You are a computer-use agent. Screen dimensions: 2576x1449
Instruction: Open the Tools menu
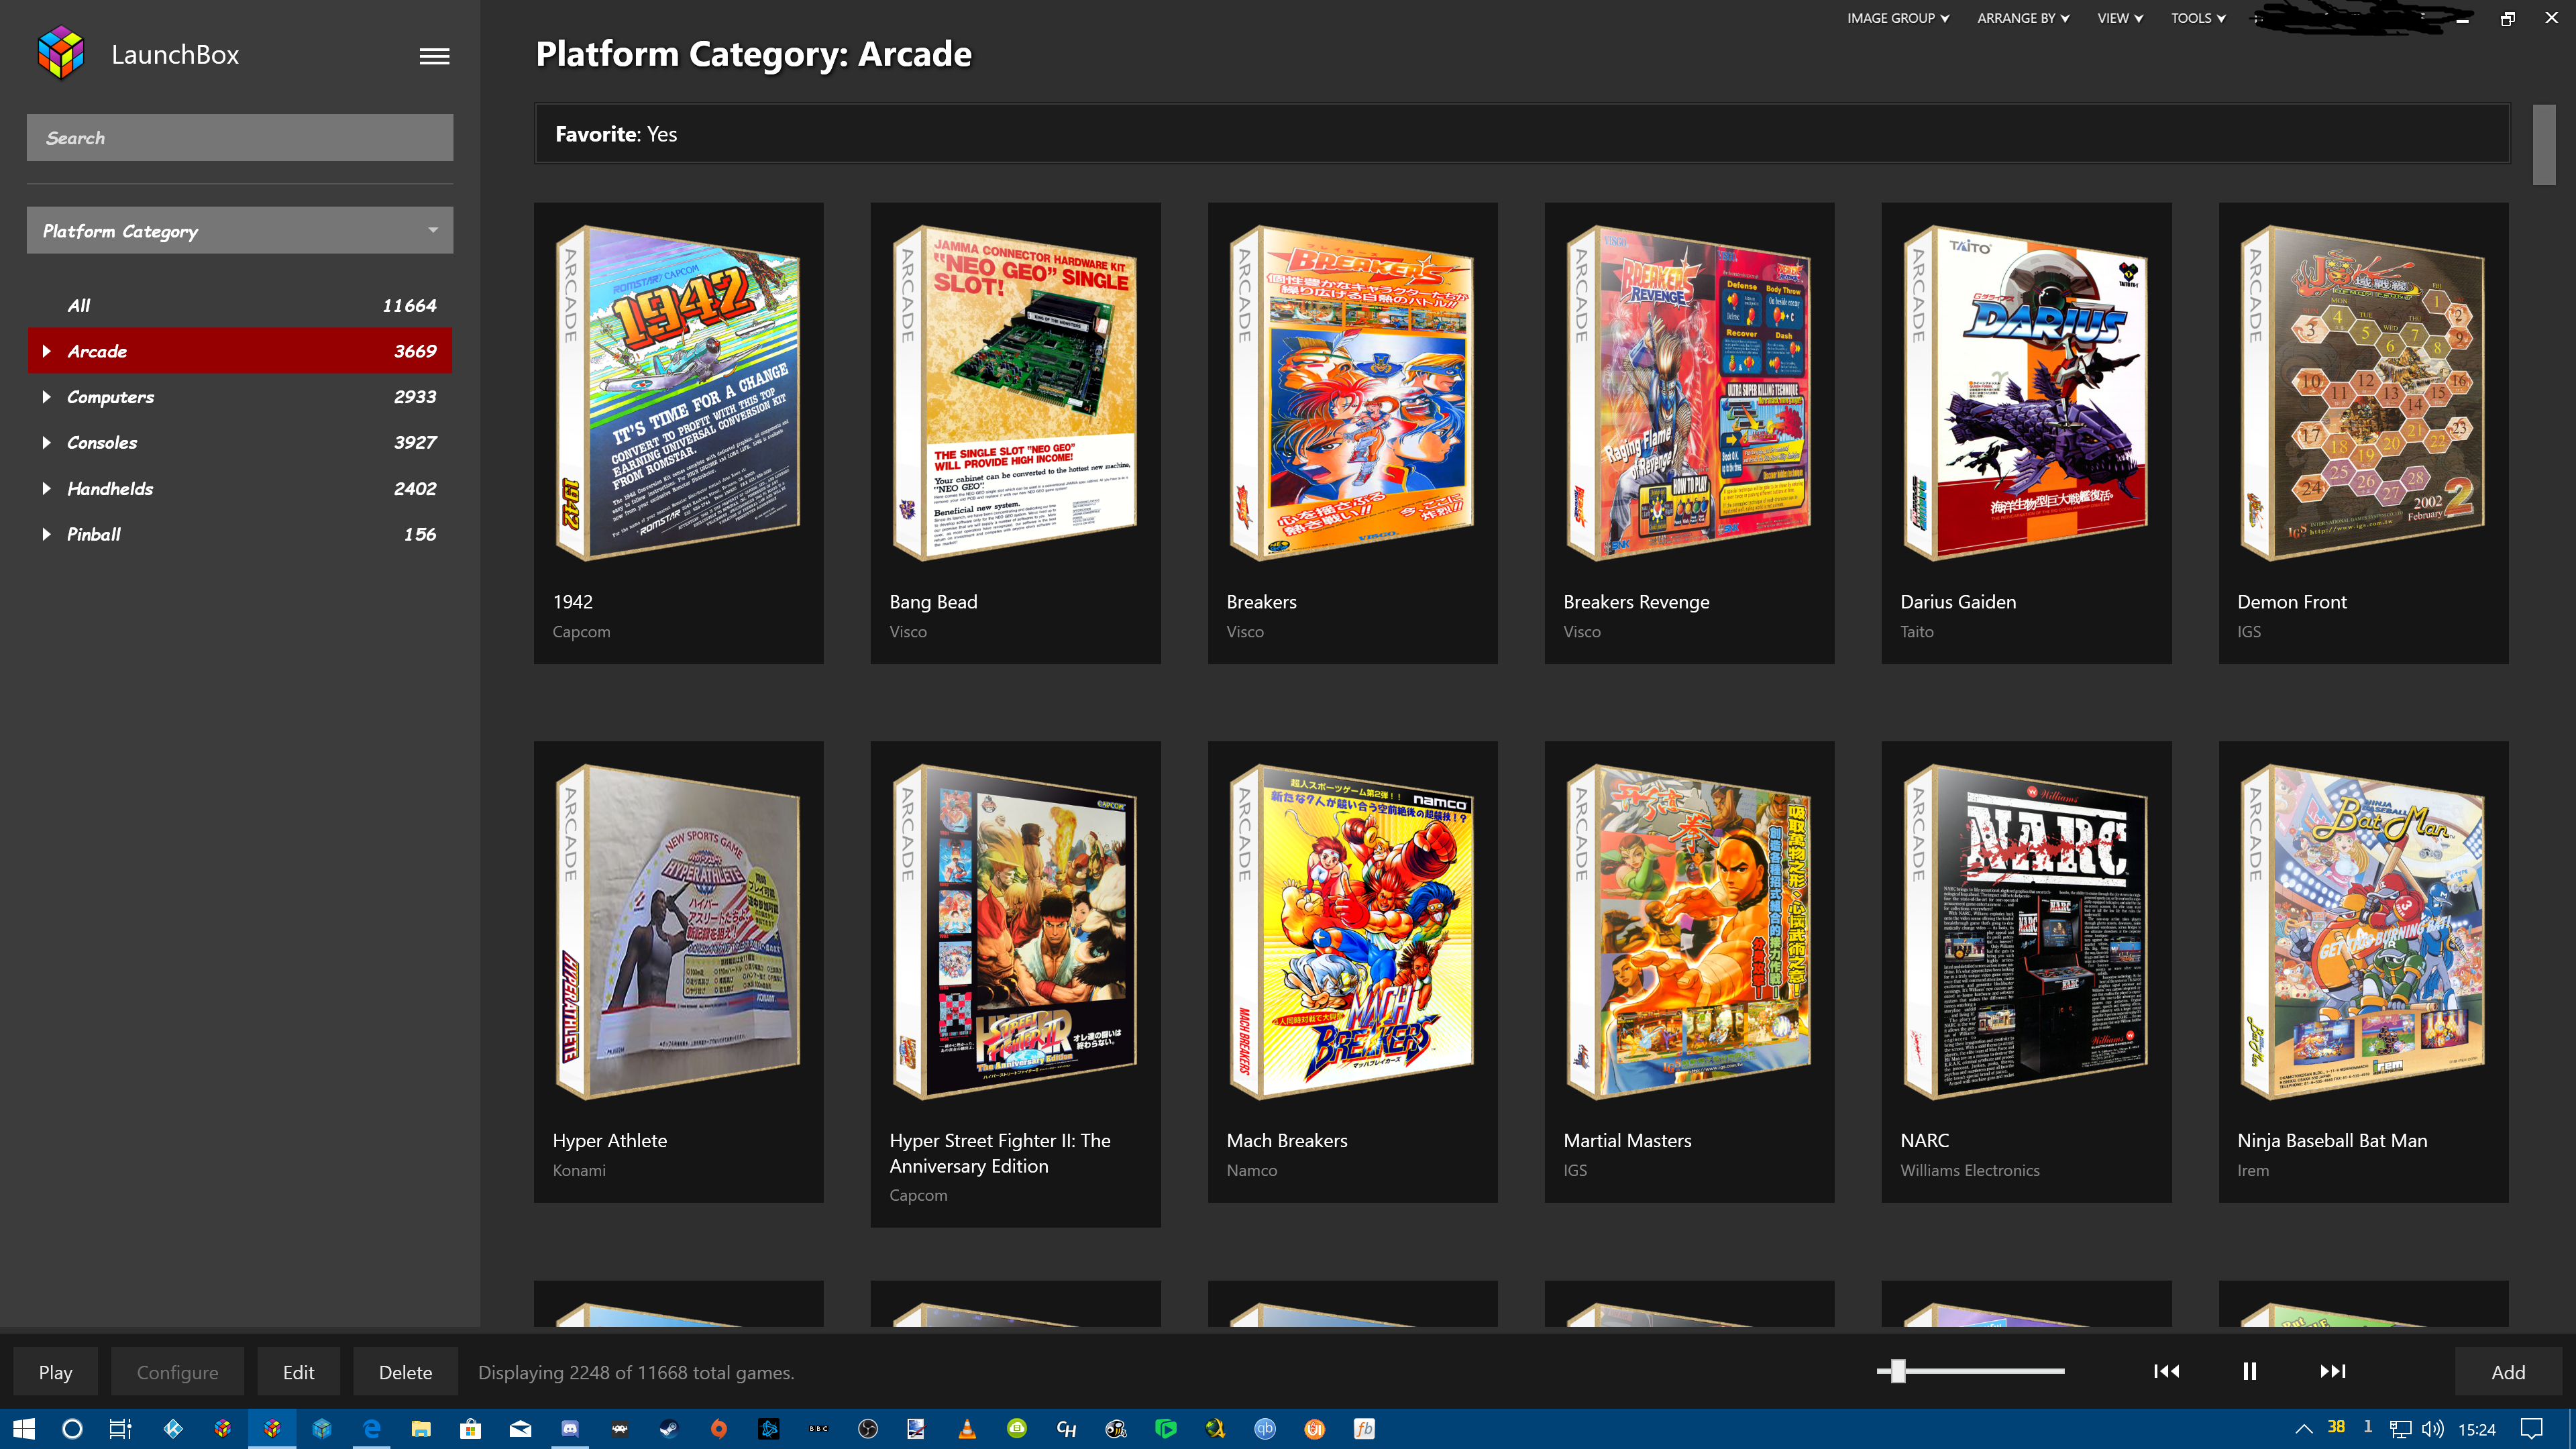click(2198, 18)
